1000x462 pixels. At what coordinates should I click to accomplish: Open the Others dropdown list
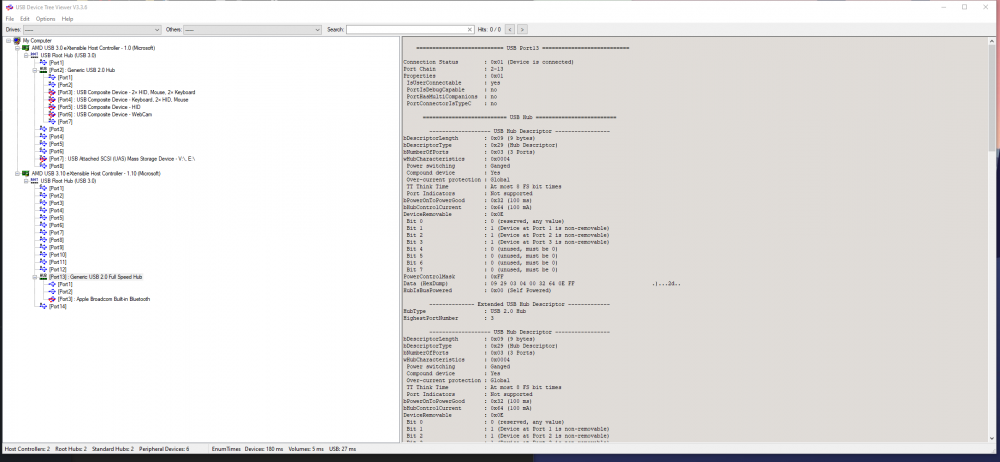252,29
